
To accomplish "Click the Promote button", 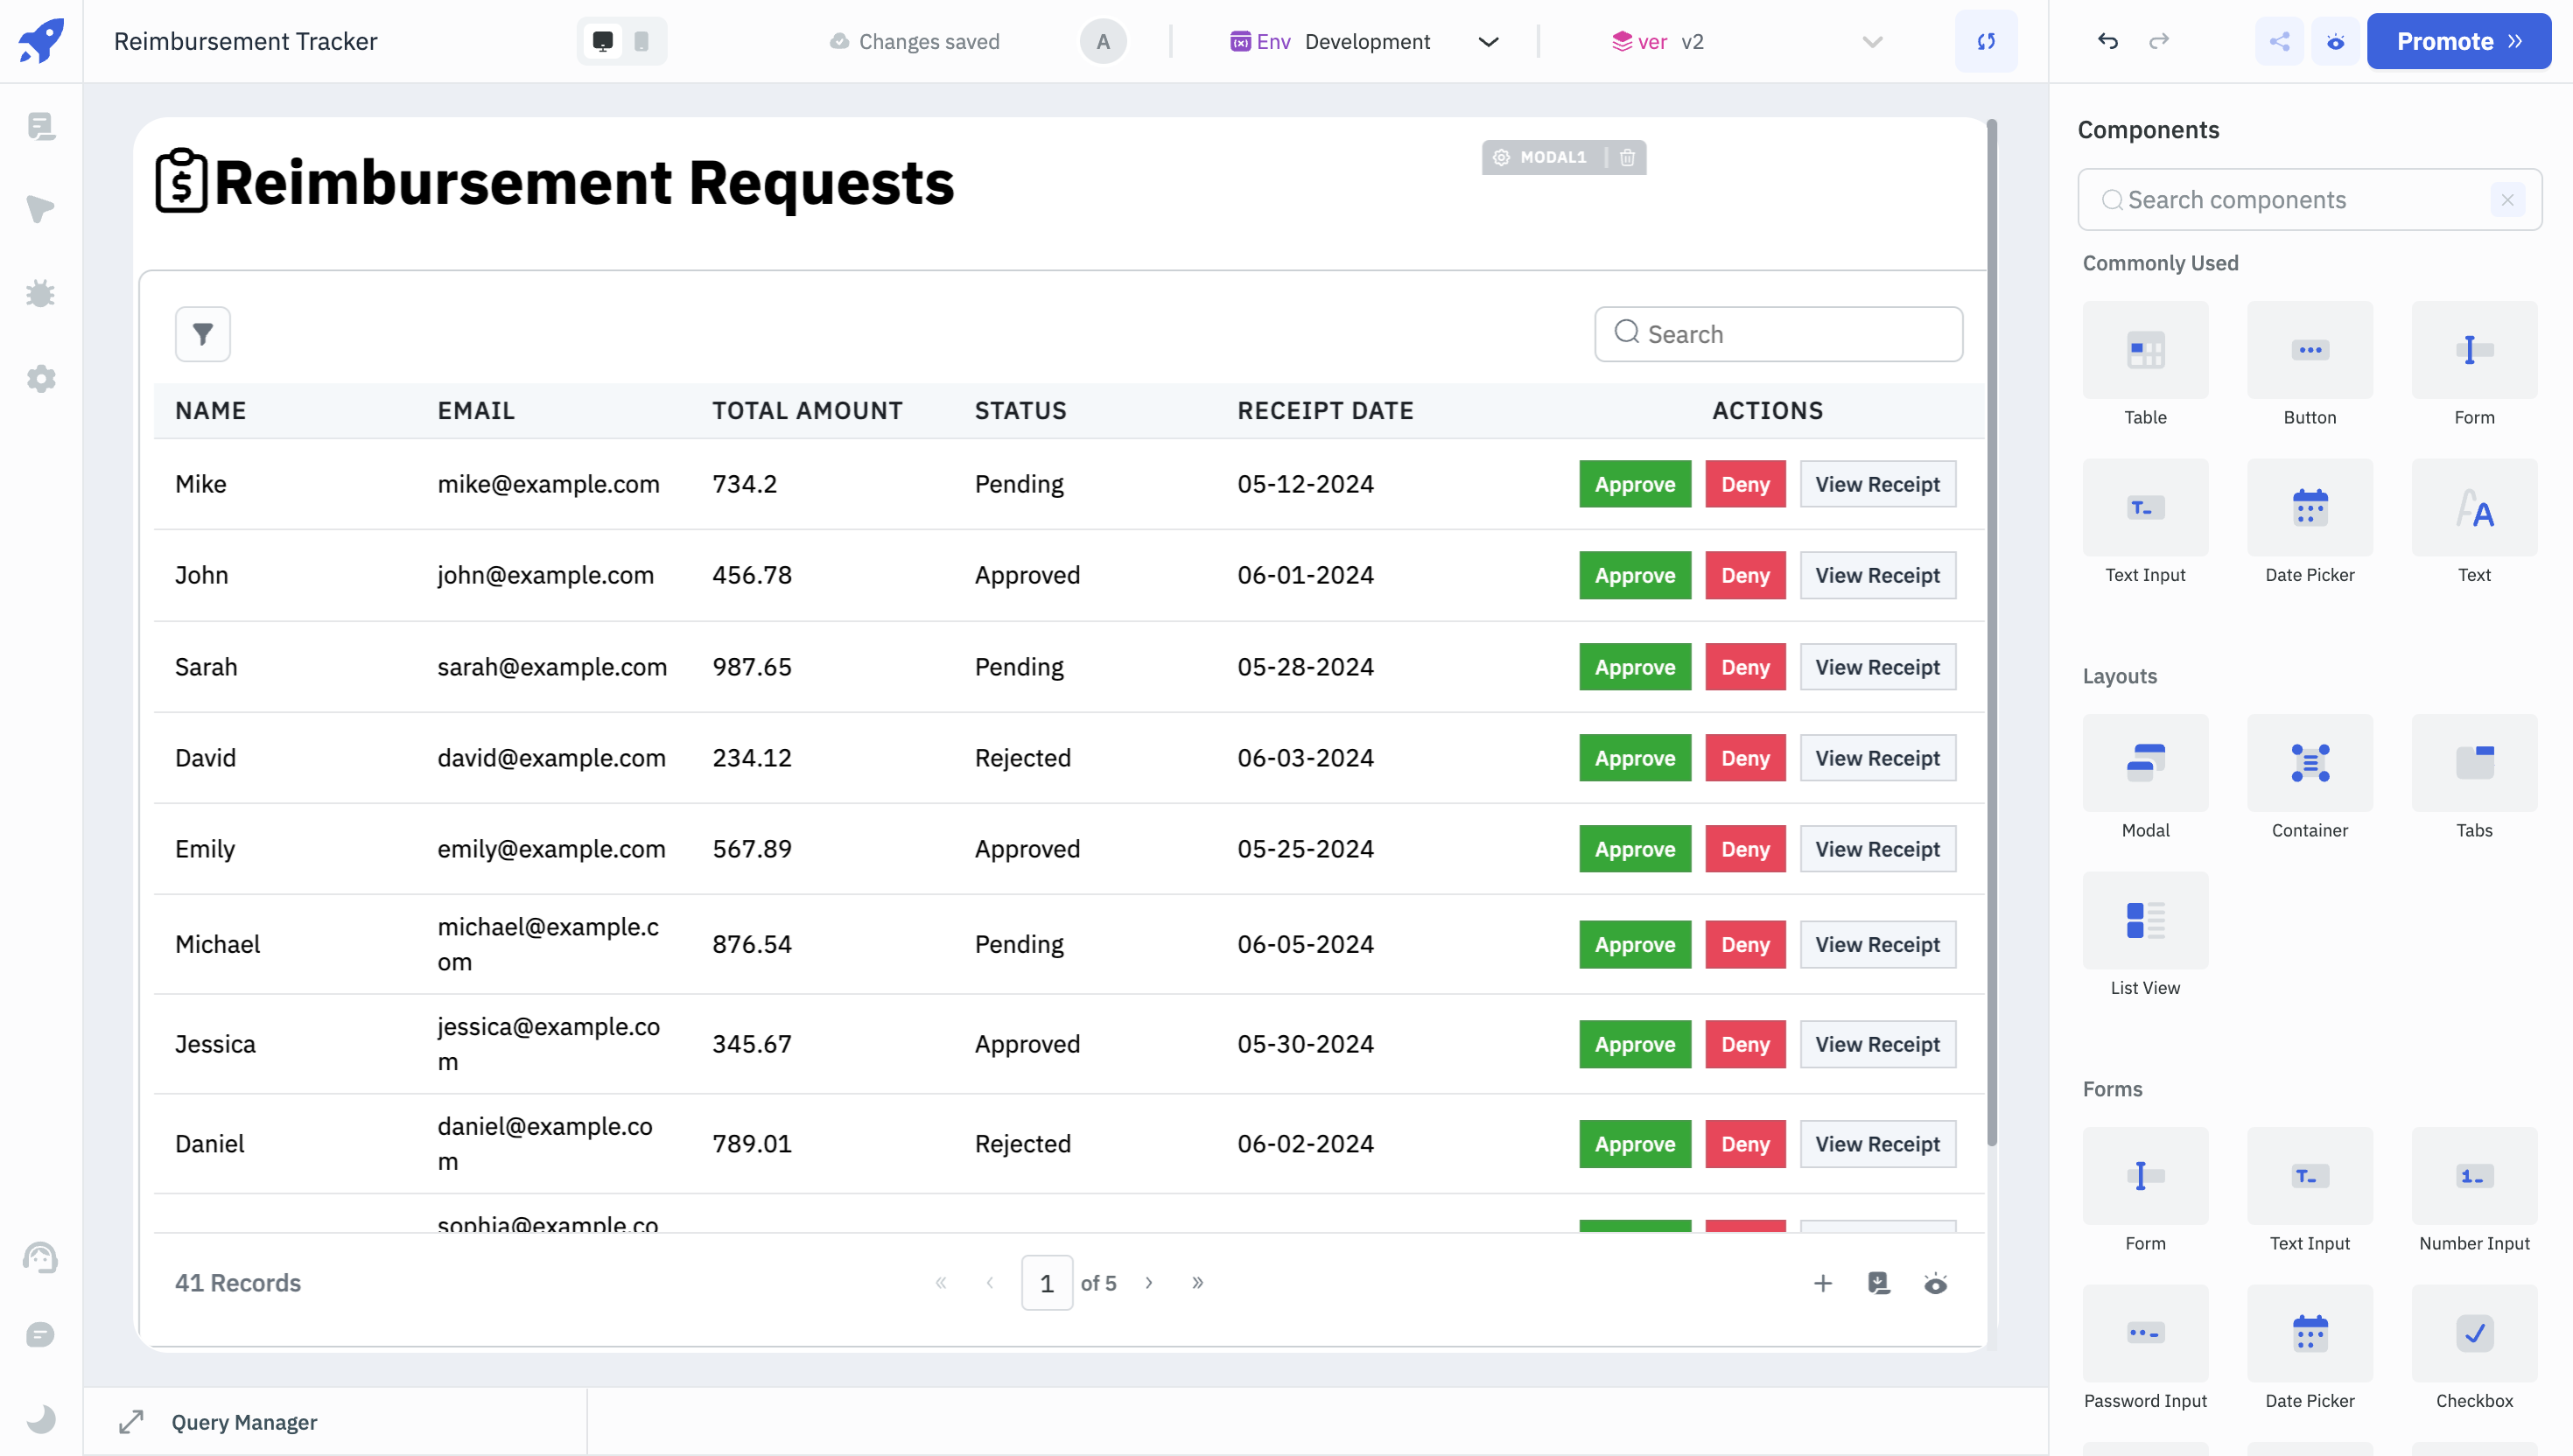I will [x=2457, y=41].
